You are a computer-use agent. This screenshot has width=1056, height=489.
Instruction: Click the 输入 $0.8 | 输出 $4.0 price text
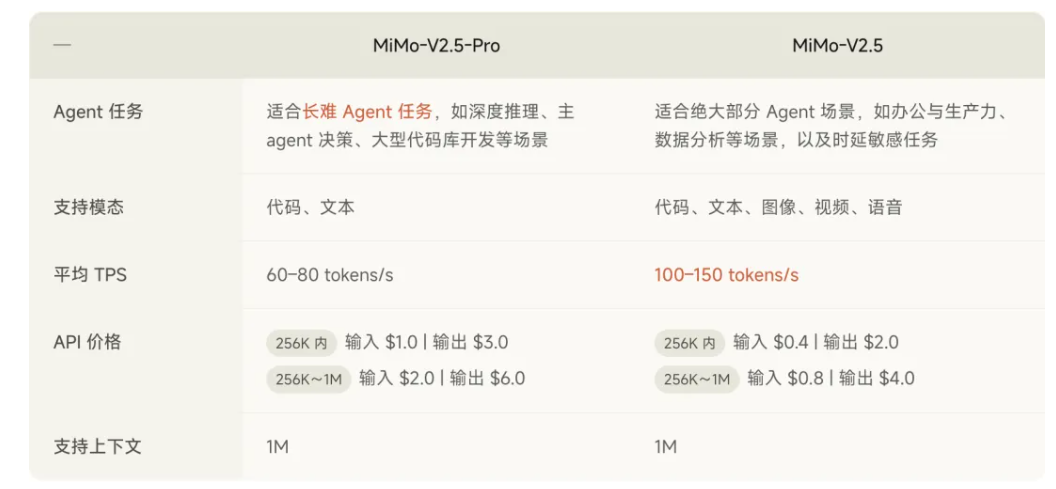coord(830,378)
